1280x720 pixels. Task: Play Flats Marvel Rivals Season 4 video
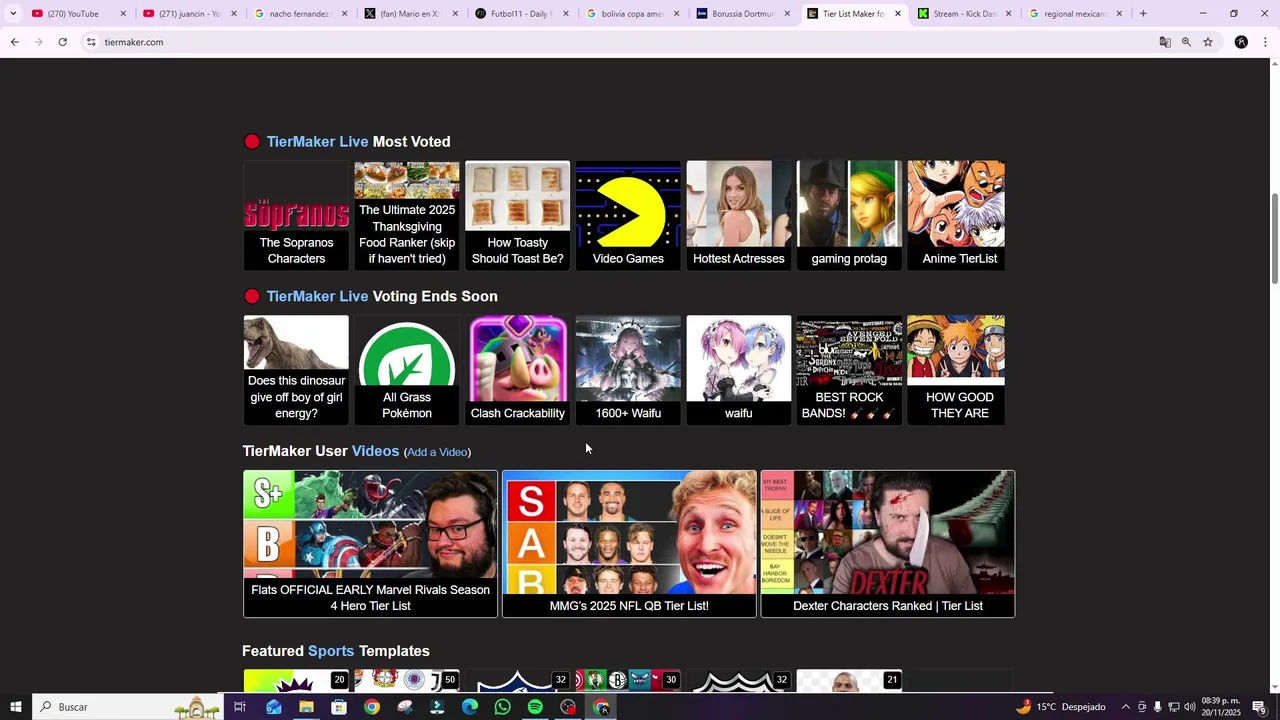click(x=370, y=544)
